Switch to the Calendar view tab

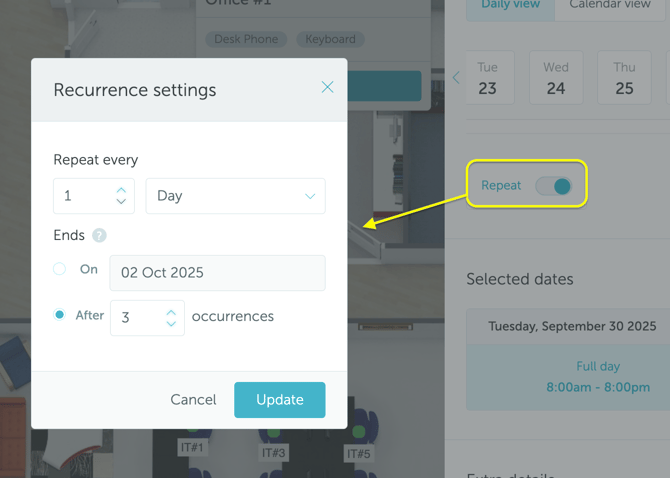[x=610, y=5]
